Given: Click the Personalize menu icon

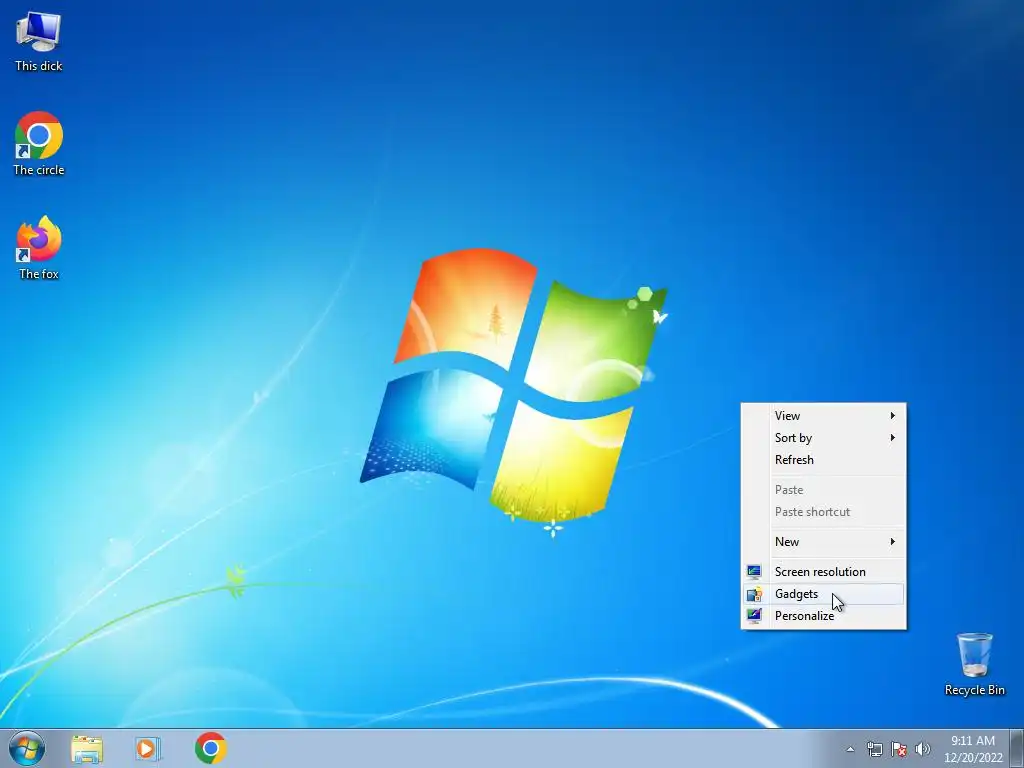Looking at the screenshot, I should (x=754, y=616).
